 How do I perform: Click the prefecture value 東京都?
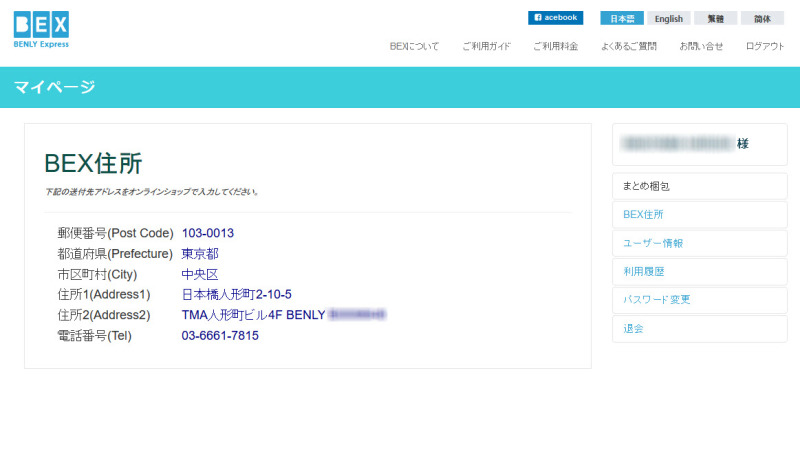200,254
